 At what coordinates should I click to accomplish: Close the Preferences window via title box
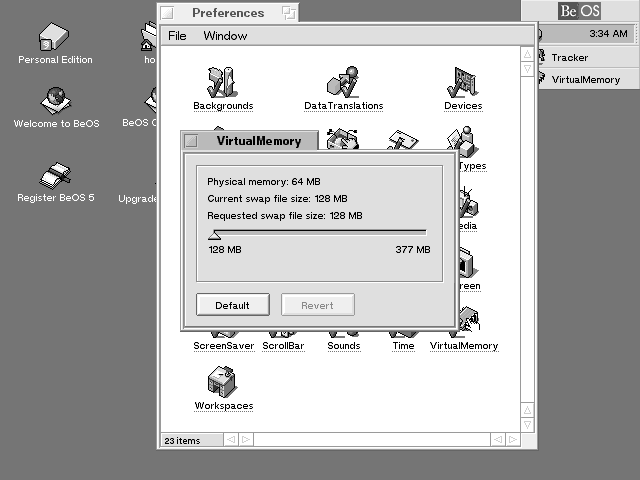[x=167, y=13]
